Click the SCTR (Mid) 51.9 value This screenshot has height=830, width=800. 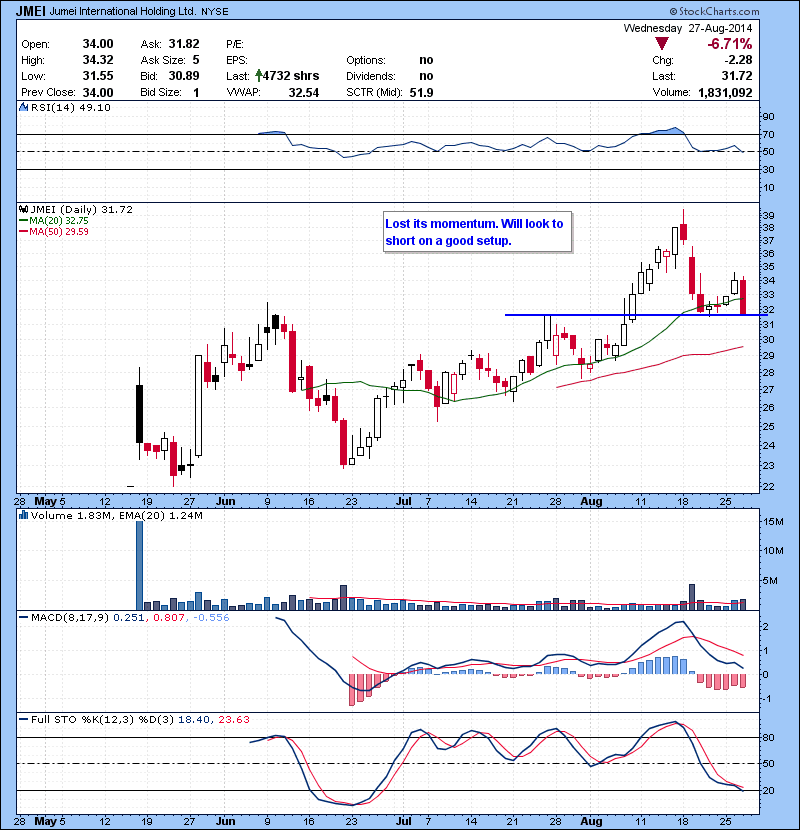click(421, 93)
